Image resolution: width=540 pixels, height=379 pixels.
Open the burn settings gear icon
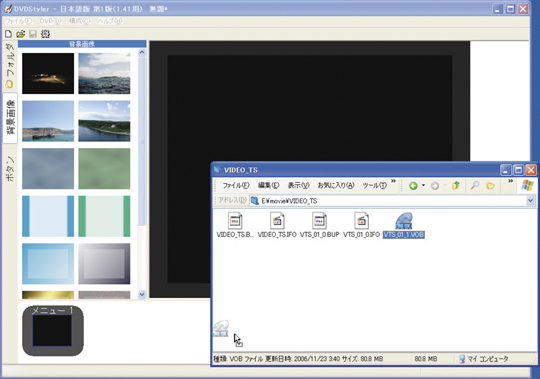click(45, 34)
